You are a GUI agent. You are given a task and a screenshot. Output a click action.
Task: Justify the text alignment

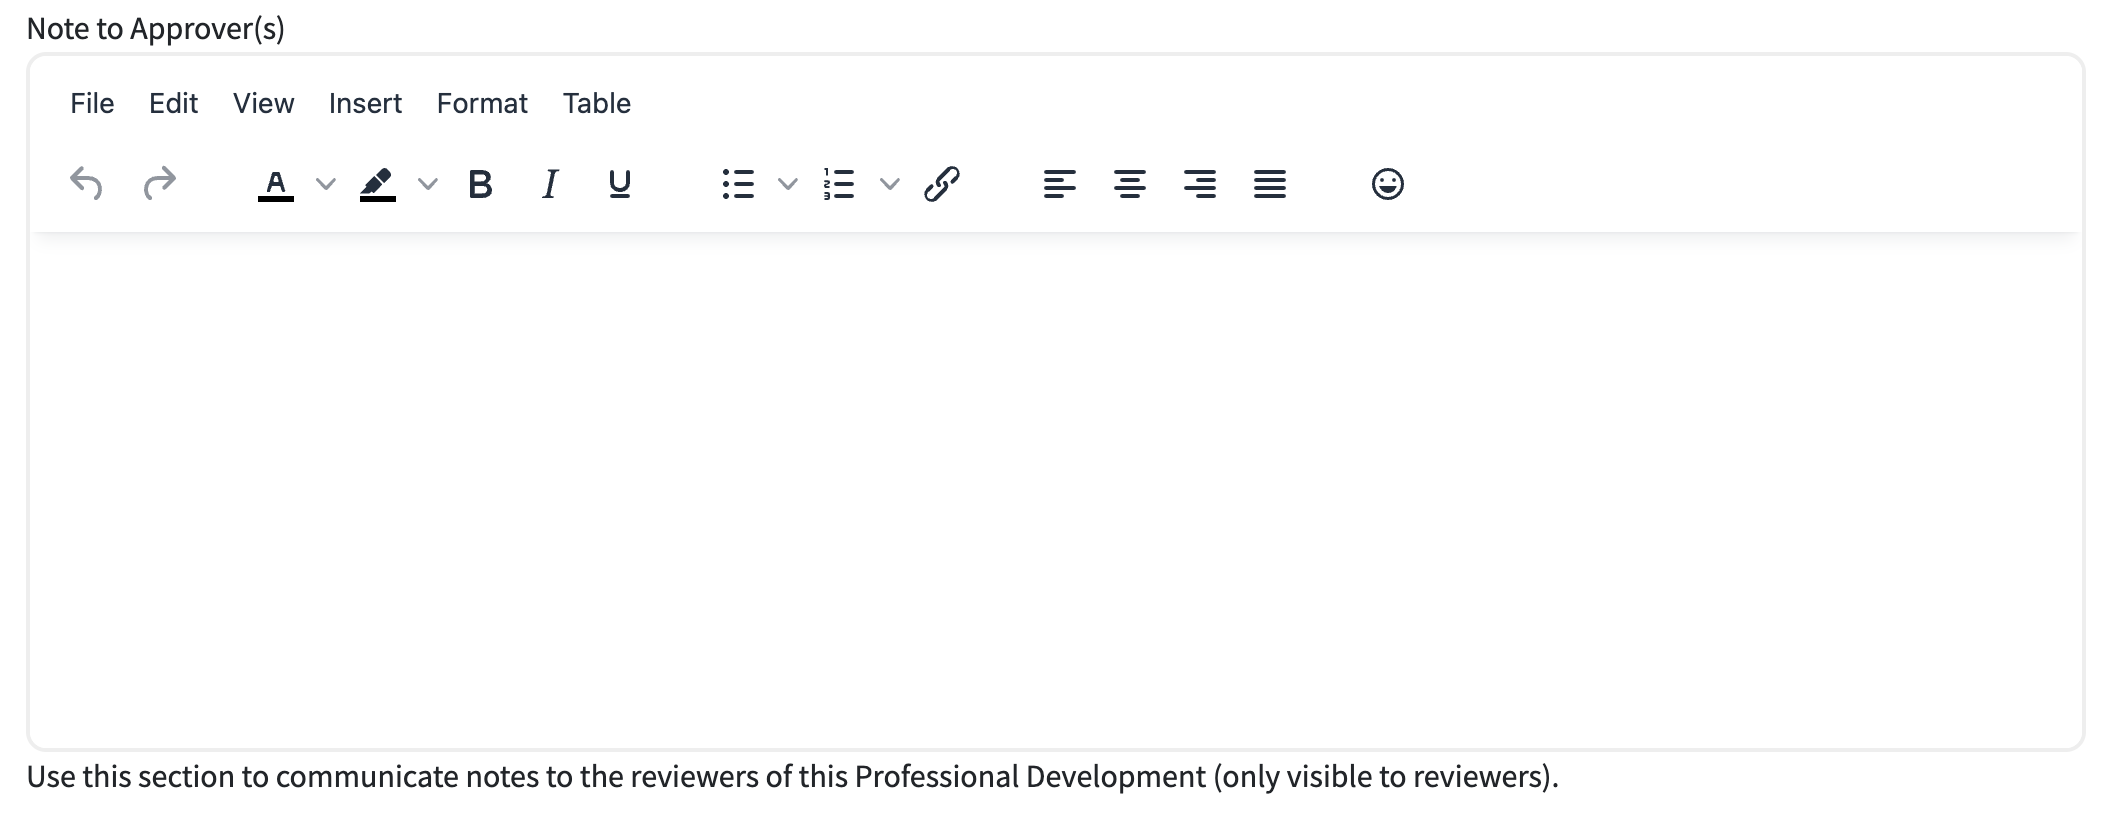1269,184
